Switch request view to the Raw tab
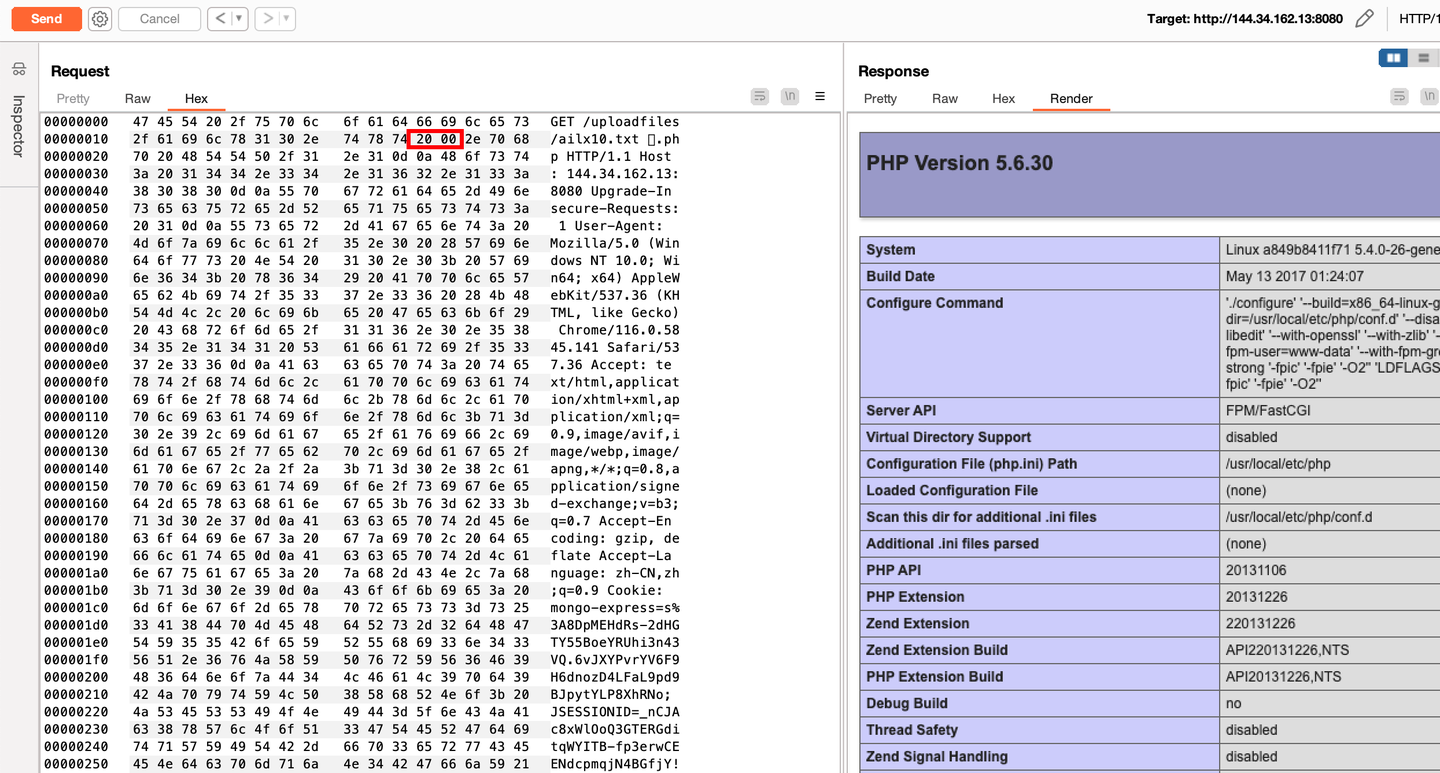The height and width of the screenshot is (773, 1440). [x=137, y=98]
